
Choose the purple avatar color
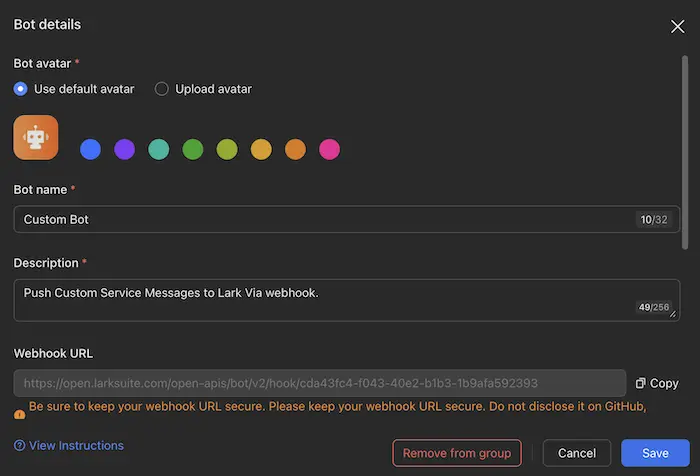(x=124, y=149)
